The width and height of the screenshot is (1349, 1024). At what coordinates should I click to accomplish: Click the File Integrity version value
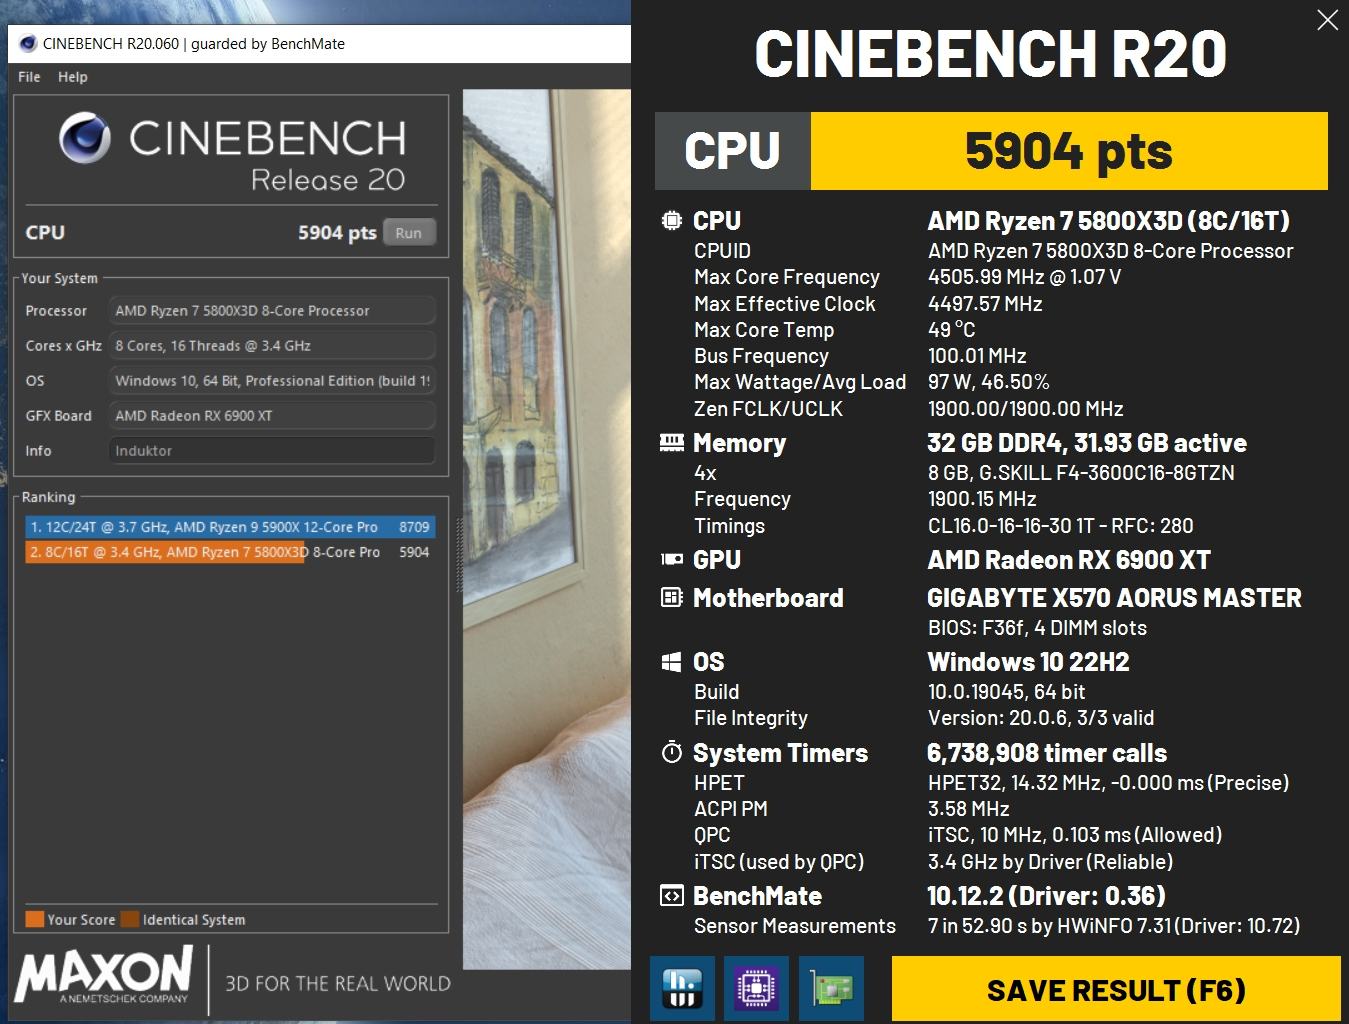click(1041, 718)
